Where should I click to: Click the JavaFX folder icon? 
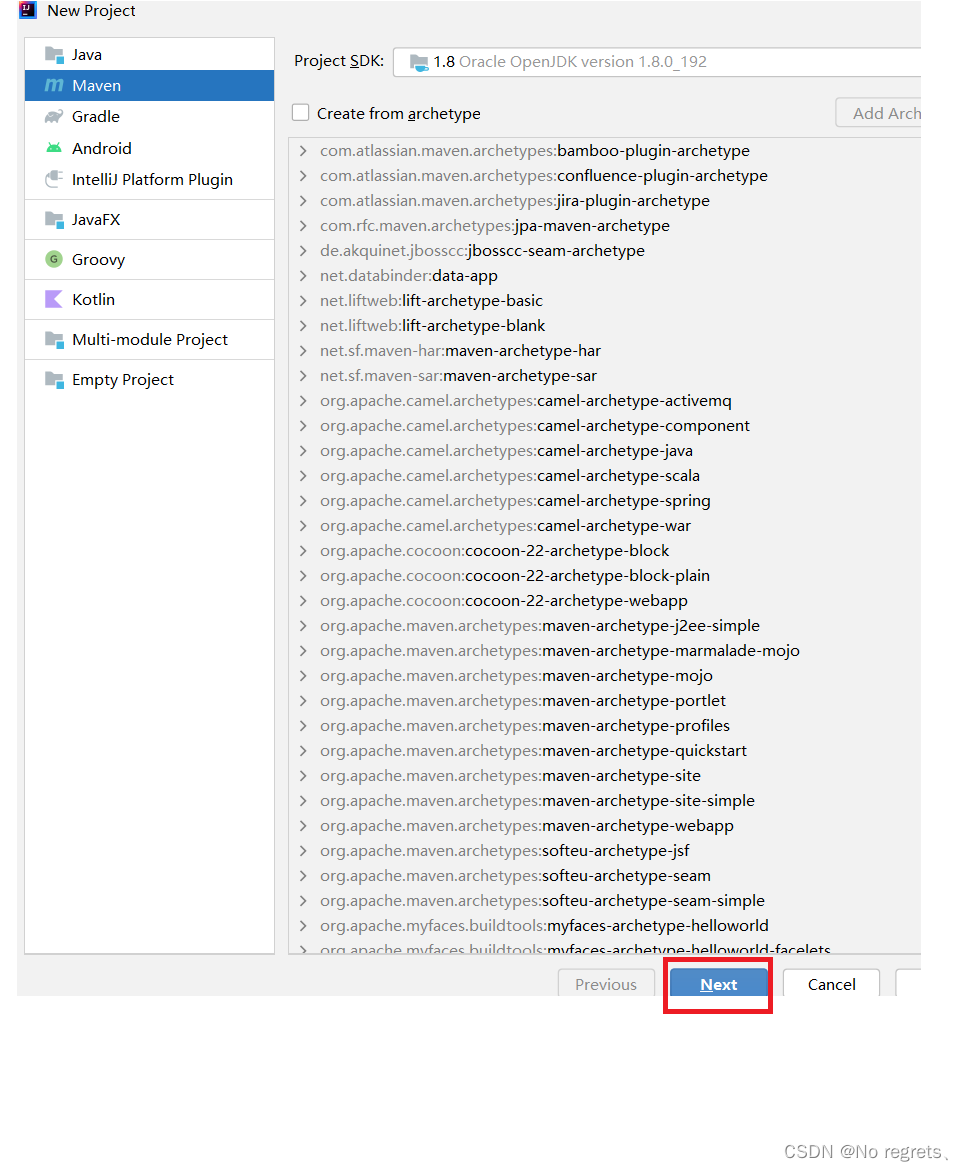tap(54, 220)
